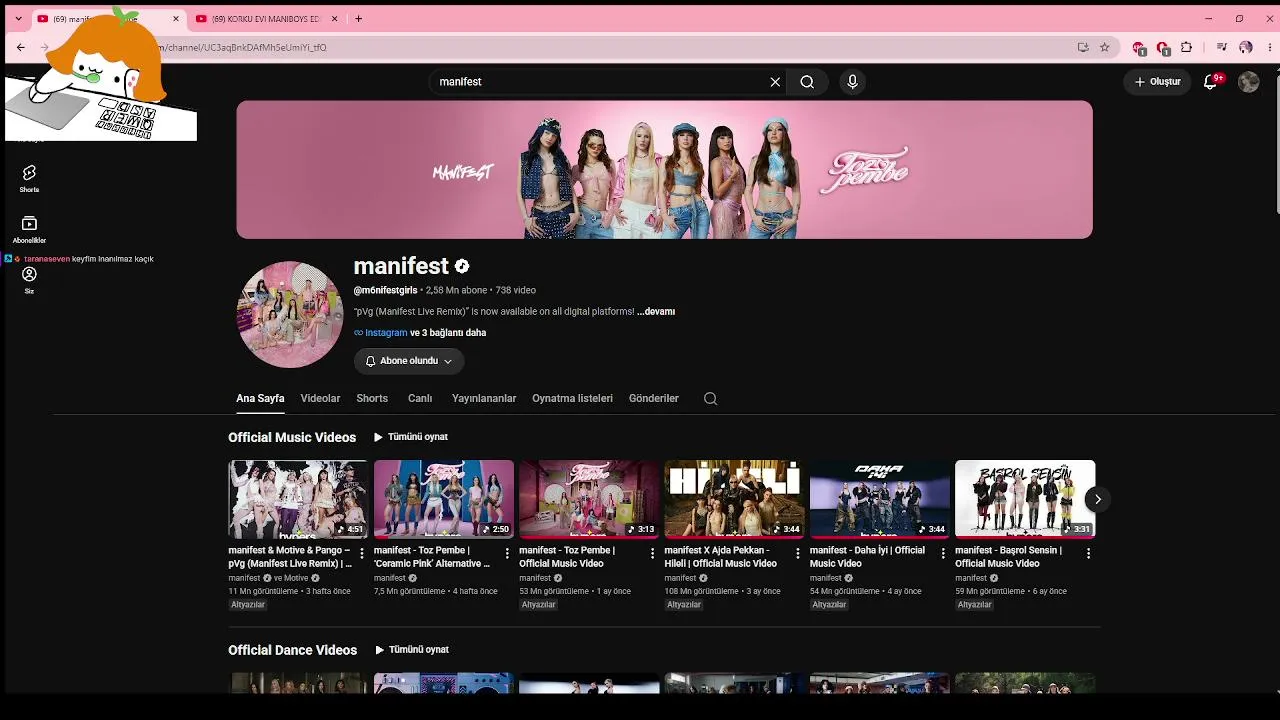Open the Gönderiler tab
This screenshot has width=1280, height=720.
[654, 398]
